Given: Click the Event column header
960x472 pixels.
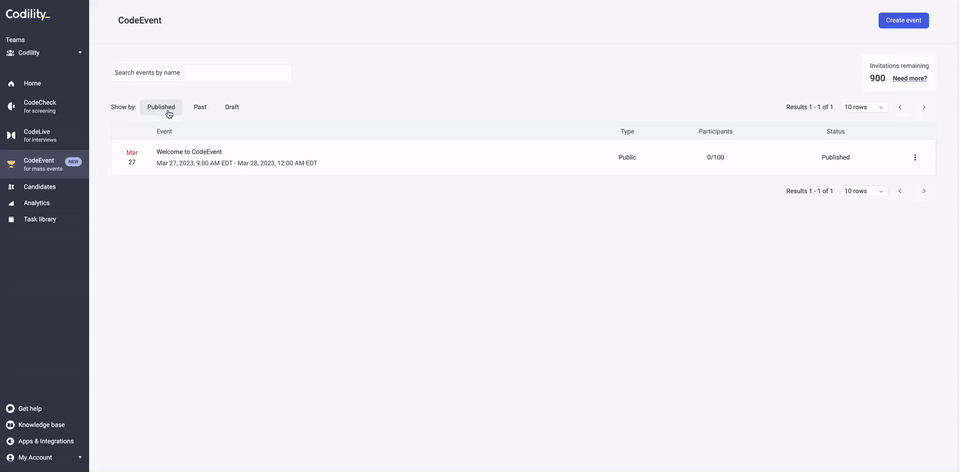Looking at the screenshot, I should click(164, 131).
